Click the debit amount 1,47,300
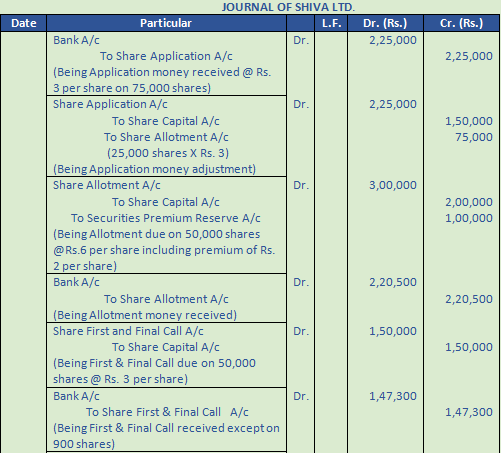 [393, 396]
